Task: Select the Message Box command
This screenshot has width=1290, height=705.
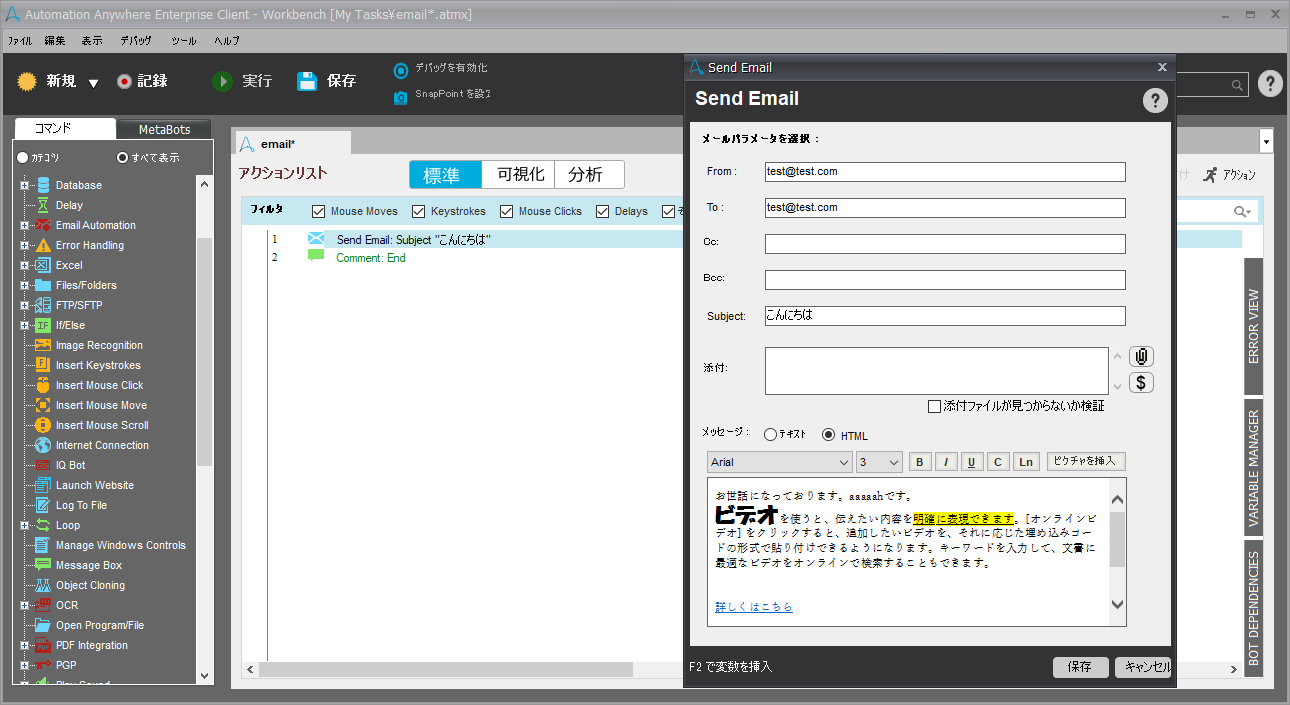Action: [x=91, y=565]
